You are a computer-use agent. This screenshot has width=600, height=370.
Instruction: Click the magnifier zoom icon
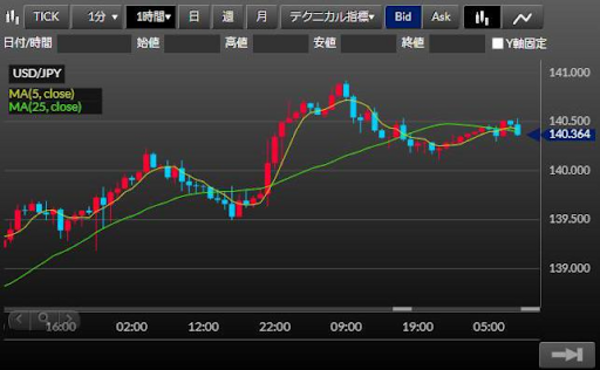click(x=44, y=318)
